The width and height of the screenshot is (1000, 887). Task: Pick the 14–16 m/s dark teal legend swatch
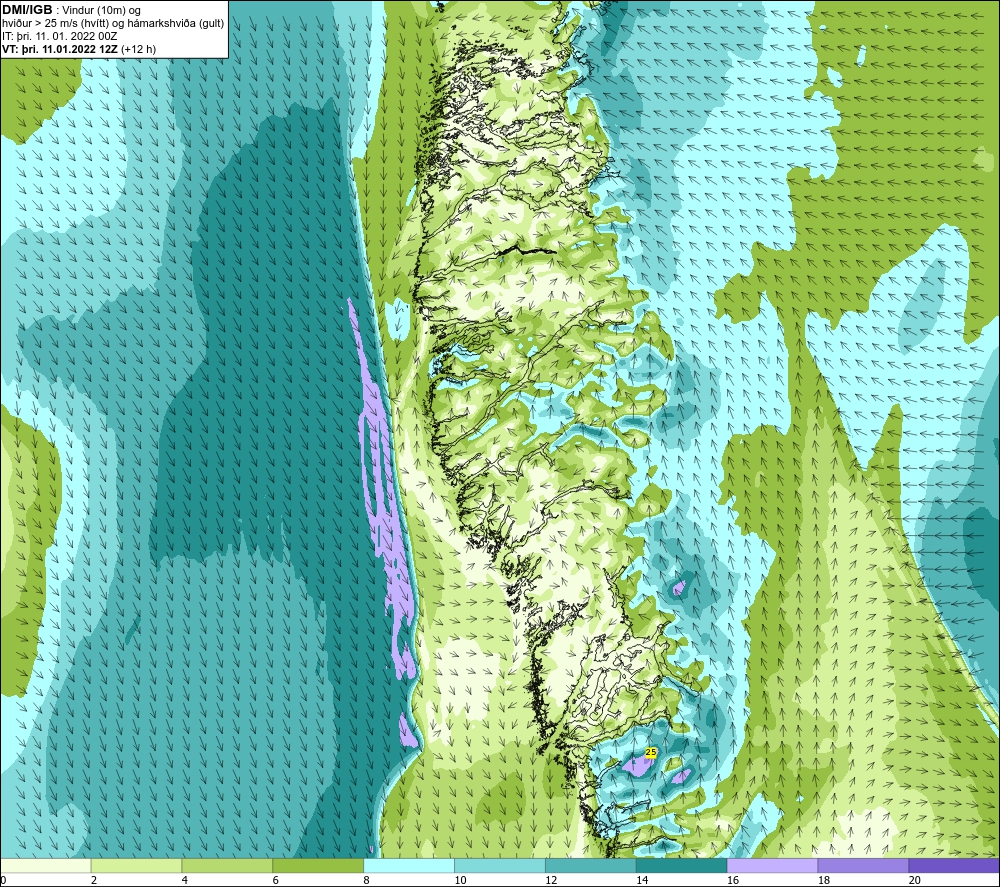click(x=682, y=865)
